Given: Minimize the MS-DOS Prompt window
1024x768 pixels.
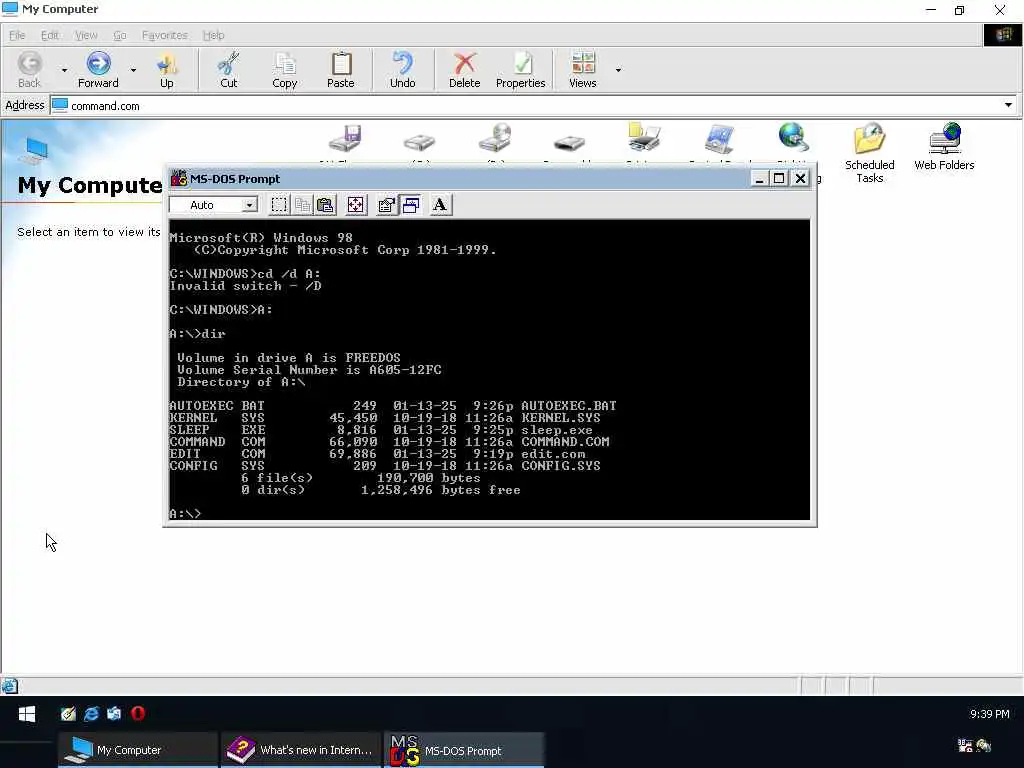Looking at the screenshot, I should pyautogui.click(x=759, y=178).
